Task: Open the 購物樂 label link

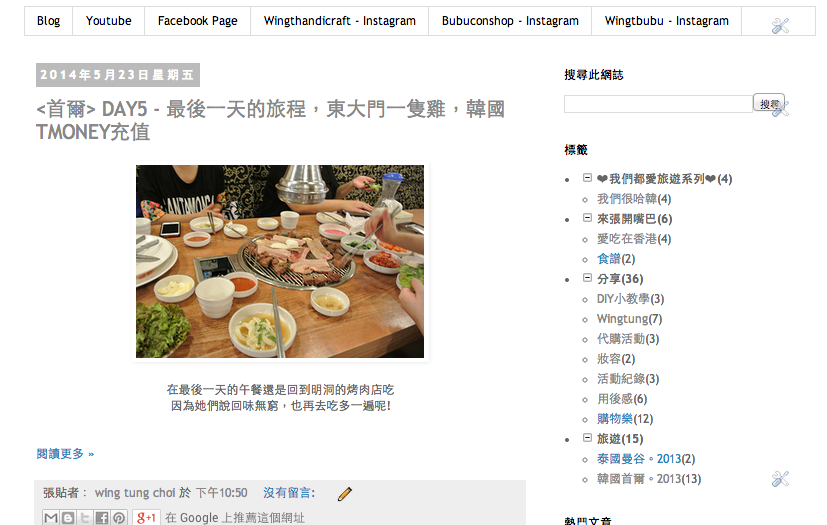Action: (614, 419)
